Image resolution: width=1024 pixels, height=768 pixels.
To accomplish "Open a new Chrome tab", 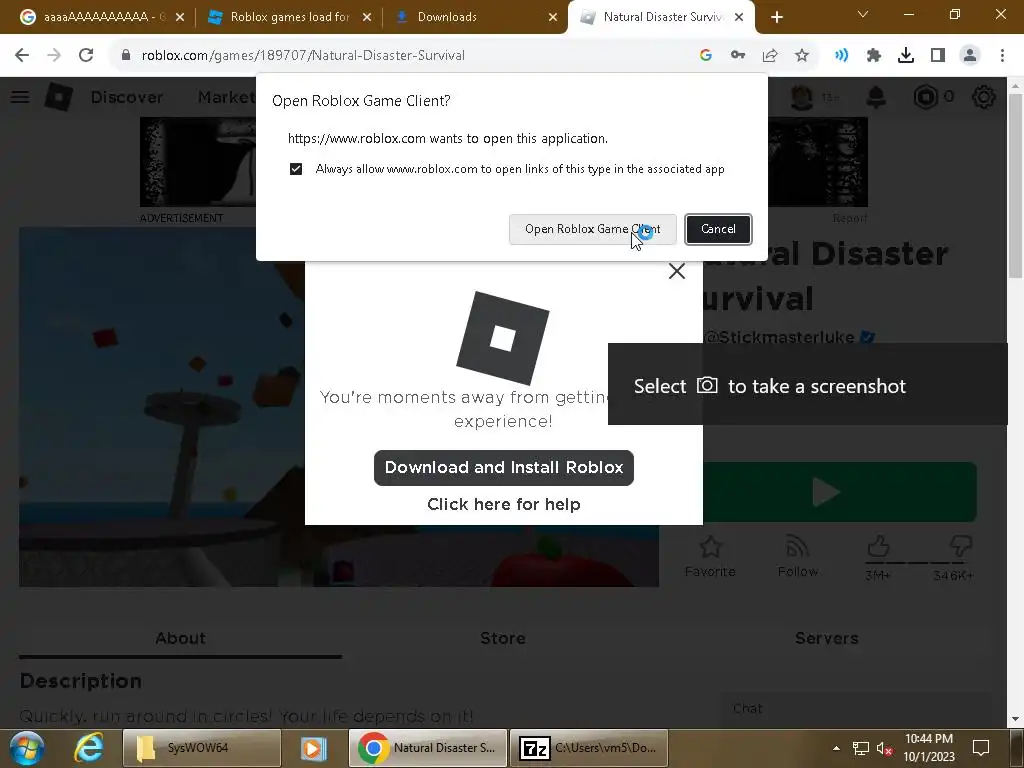I will 776,17.
